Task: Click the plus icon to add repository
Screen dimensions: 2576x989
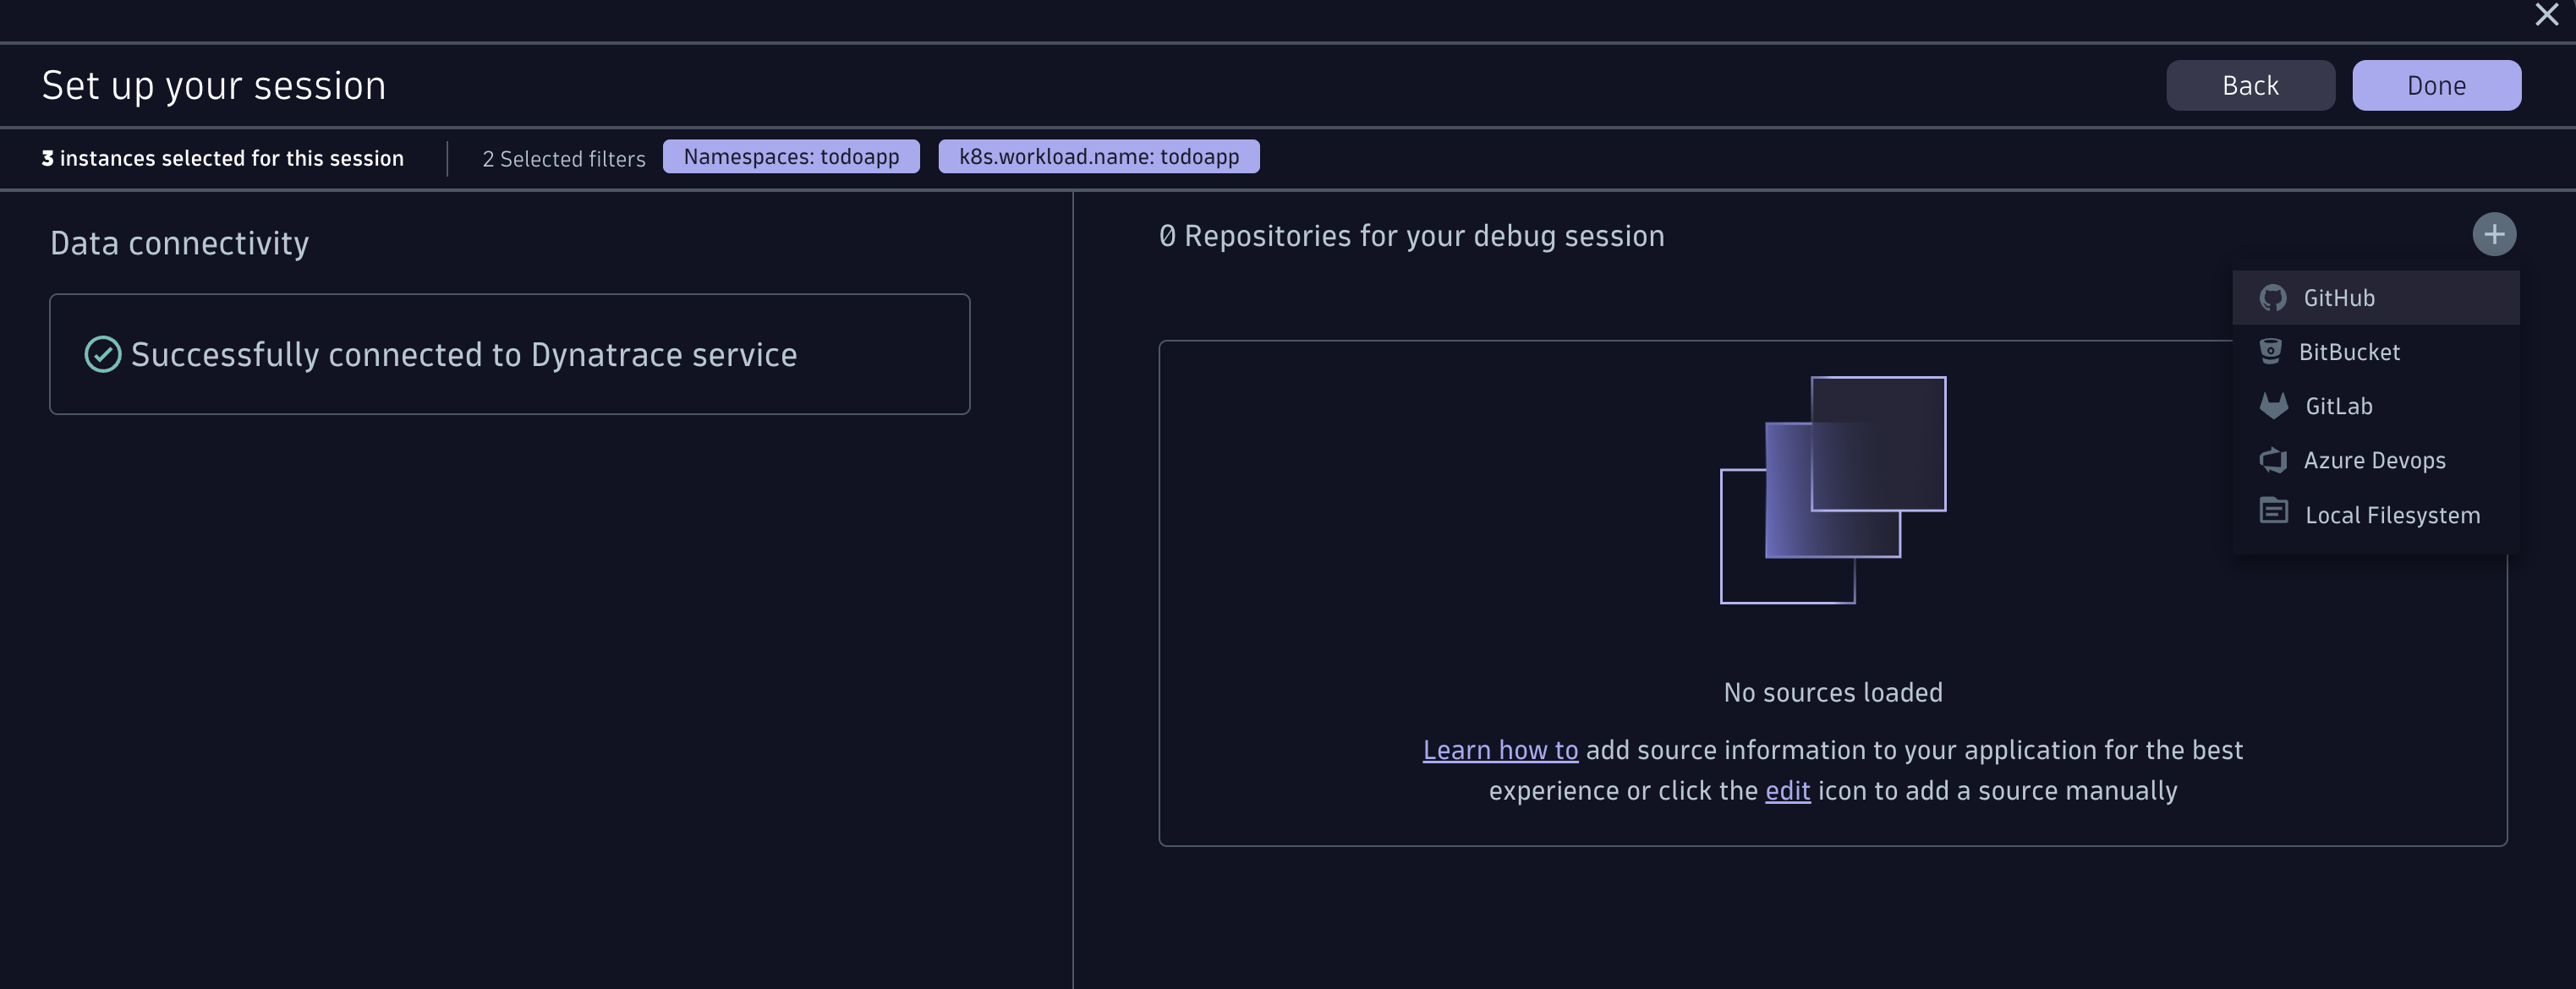Action: [x=2494, y=235]
